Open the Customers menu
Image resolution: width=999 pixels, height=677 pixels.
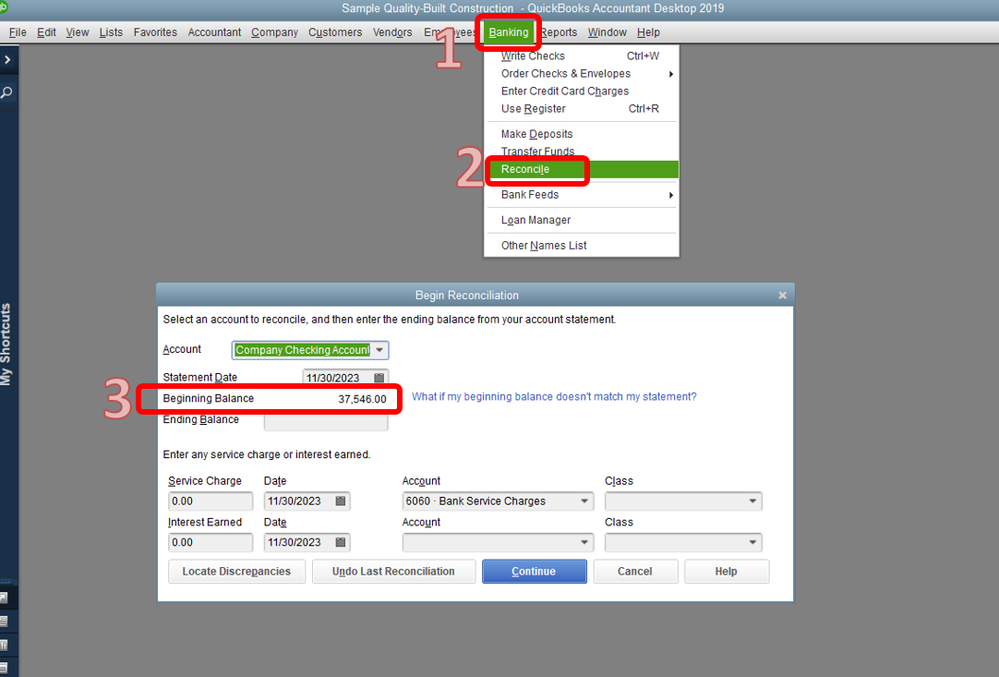point(335,32)
